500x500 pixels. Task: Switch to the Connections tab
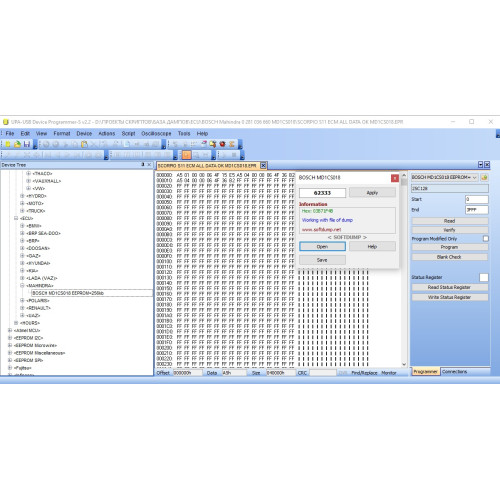pos(455,372)
